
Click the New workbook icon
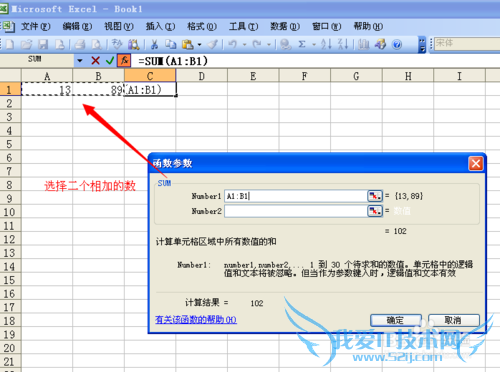pos(10,44)
